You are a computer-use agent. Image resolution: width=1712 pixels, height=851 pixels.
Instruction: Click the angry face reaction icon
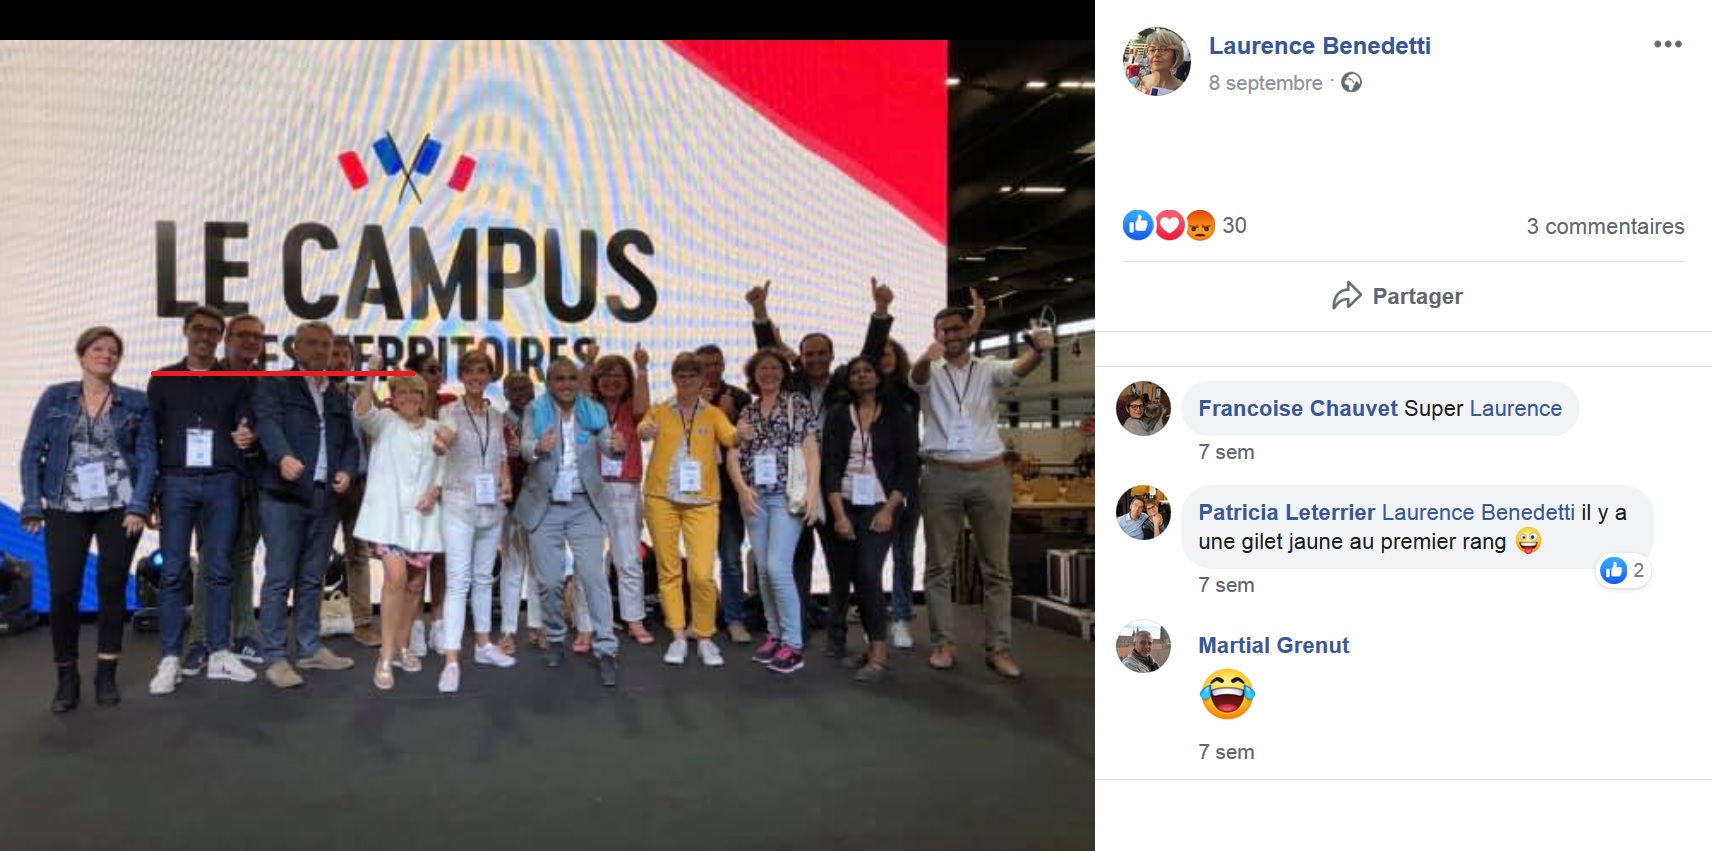click(1200, 225)
